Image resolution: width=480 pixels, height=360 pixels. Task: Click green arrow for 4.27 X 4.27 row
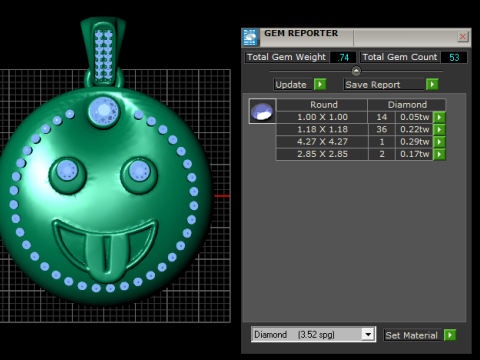click(x=439, y=142)
